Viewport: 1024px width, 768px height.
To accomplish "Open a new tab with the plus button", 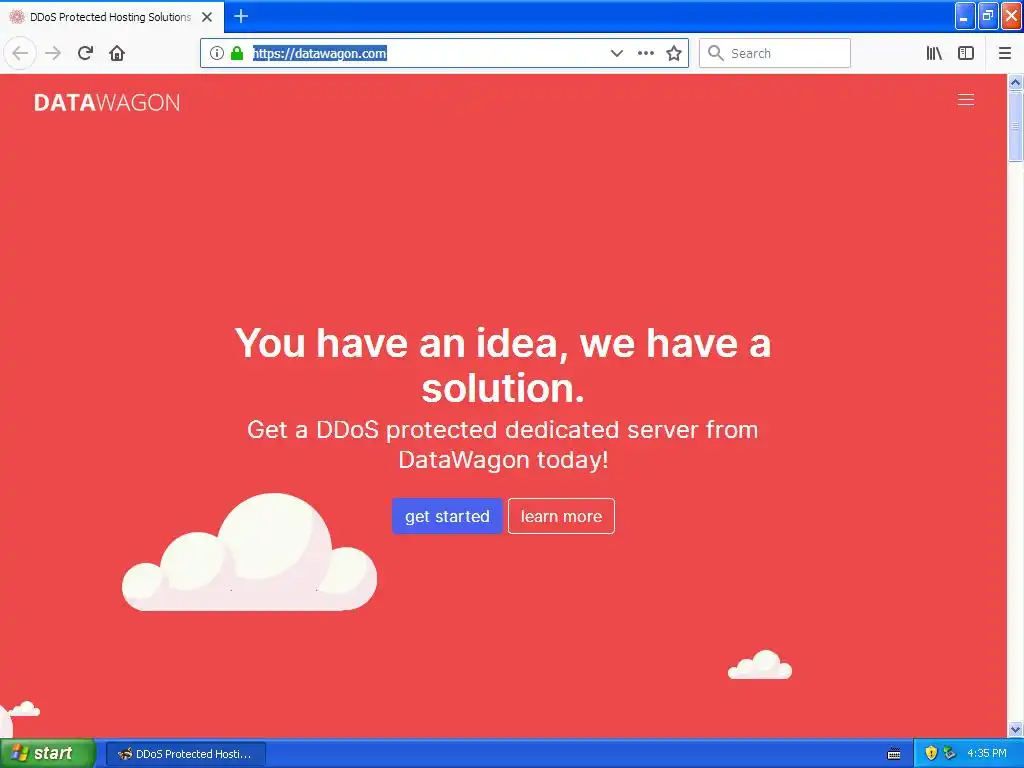I will (241, 16).
